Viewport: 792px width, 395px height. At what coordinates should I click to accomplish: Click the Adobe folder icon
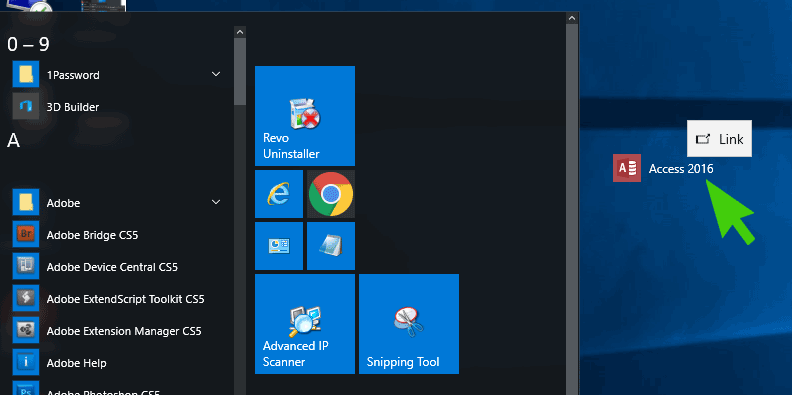coord(26,203)
